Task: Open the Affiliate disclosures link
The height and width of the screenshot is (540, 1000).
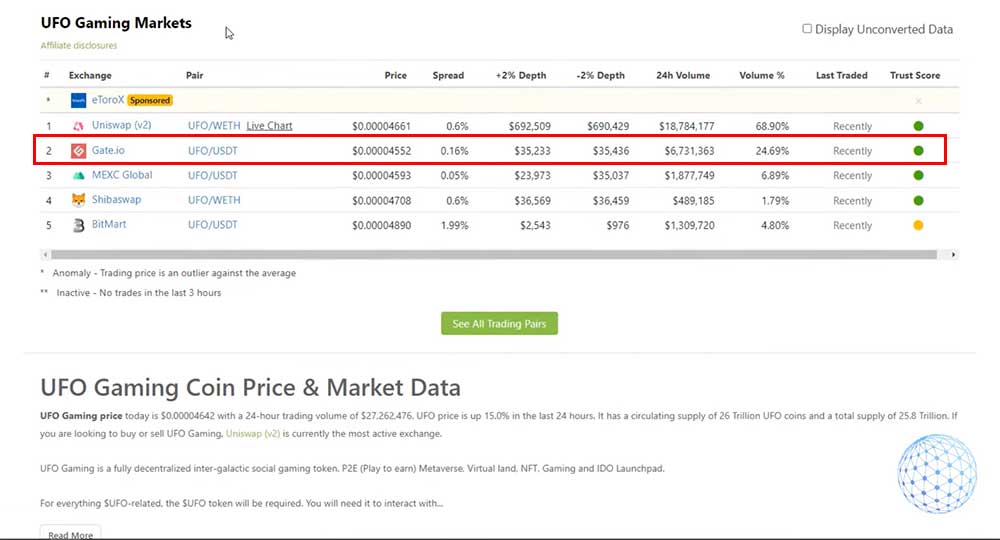Action: coord(78,46)
